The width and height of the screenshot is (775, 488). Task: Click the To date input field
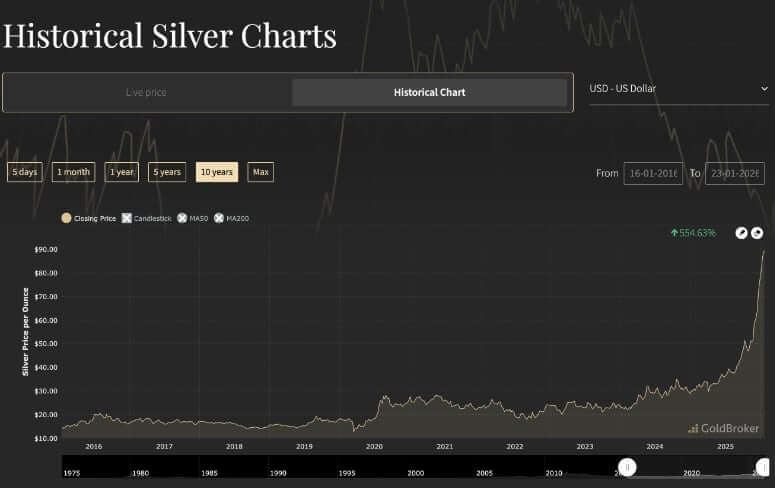[734, 173]
